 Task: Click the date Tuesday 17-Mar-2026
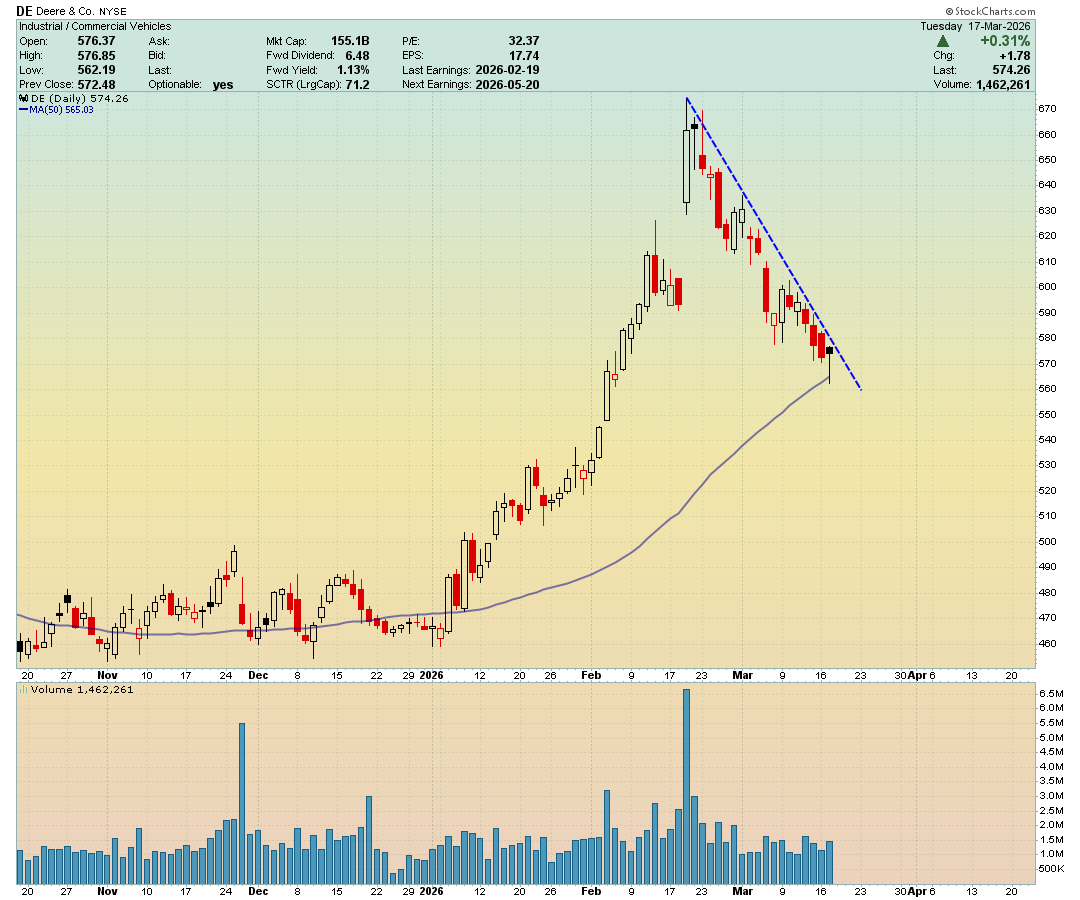point(976,26)
